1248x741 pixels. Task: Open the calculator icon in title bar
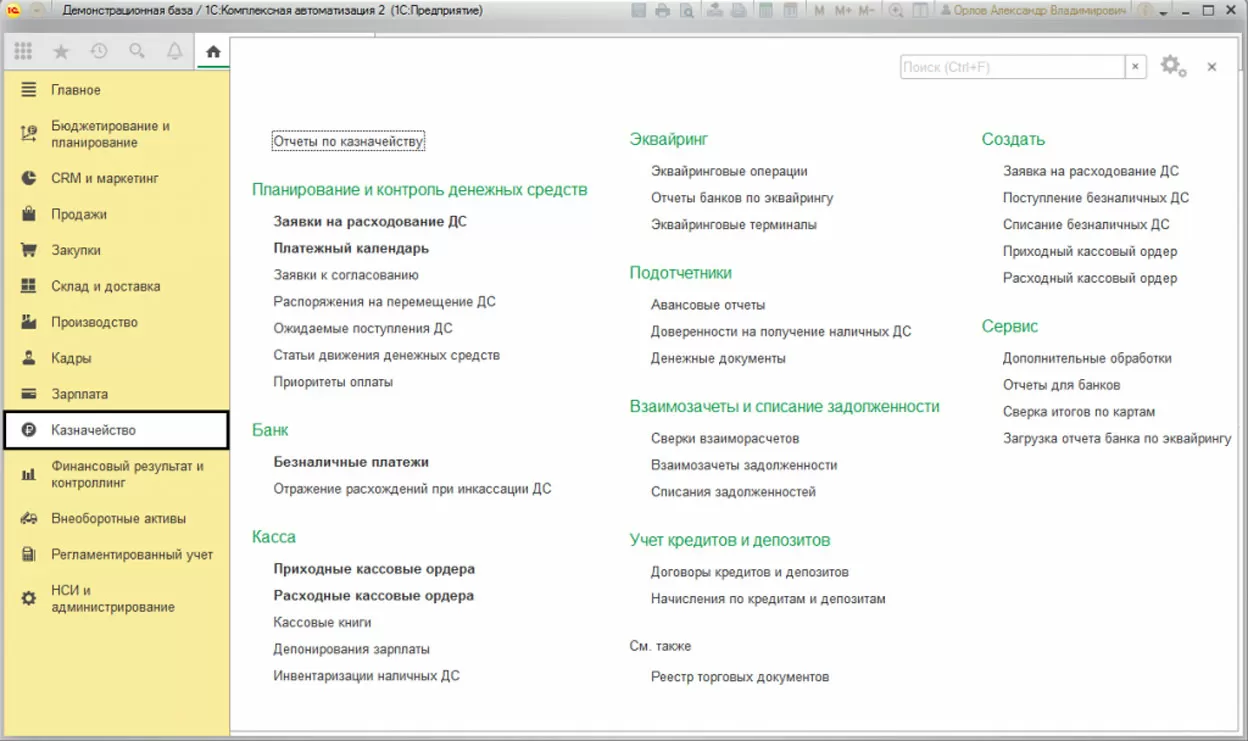766,10
